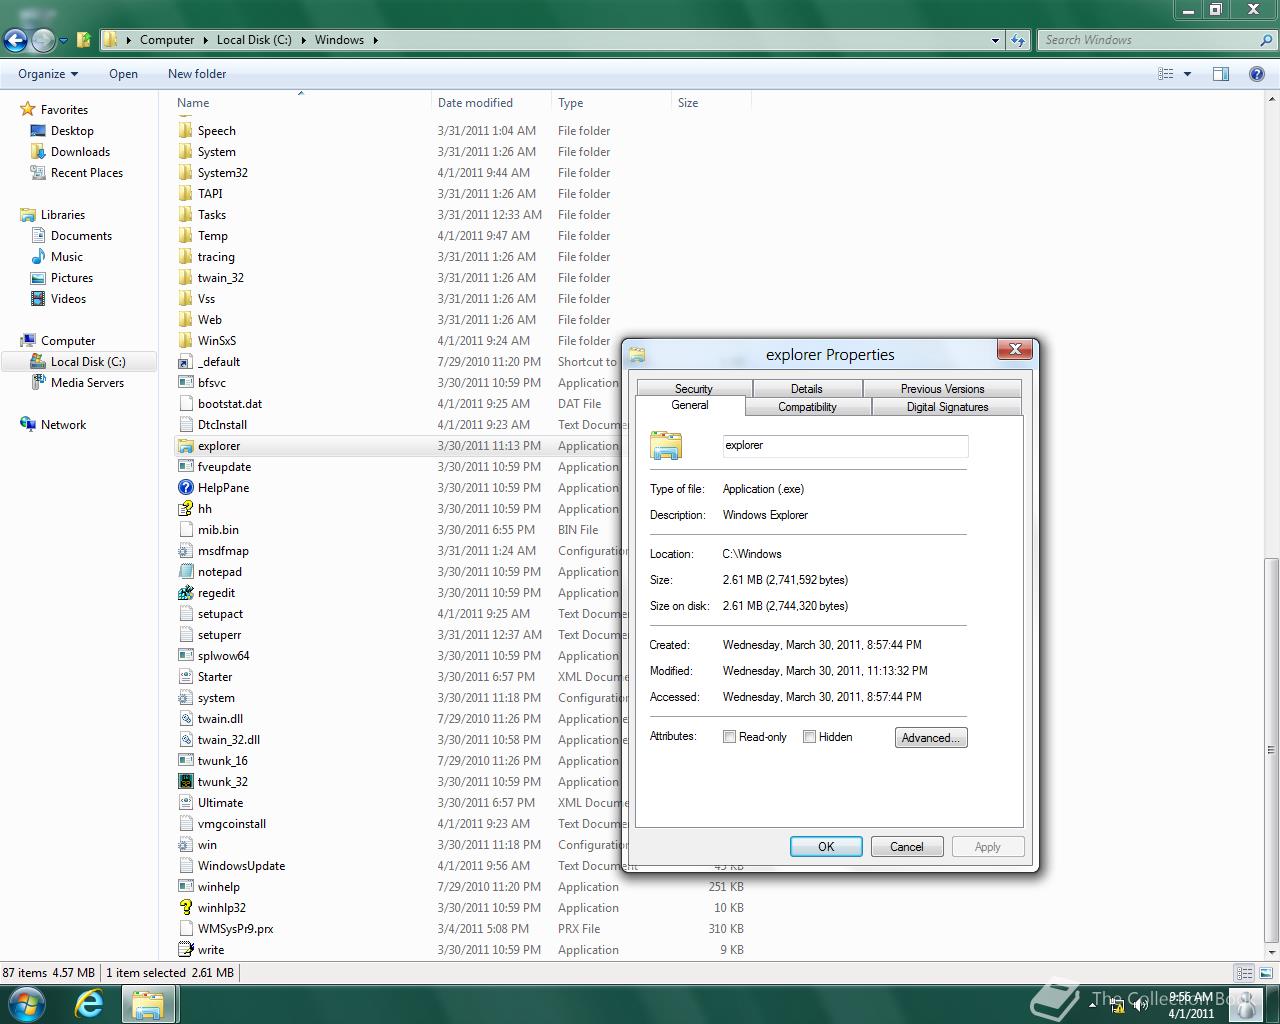Click the Videos library icon
Image resolution: width=1280 pixels, height=1024 pixels.
[38, 299]
